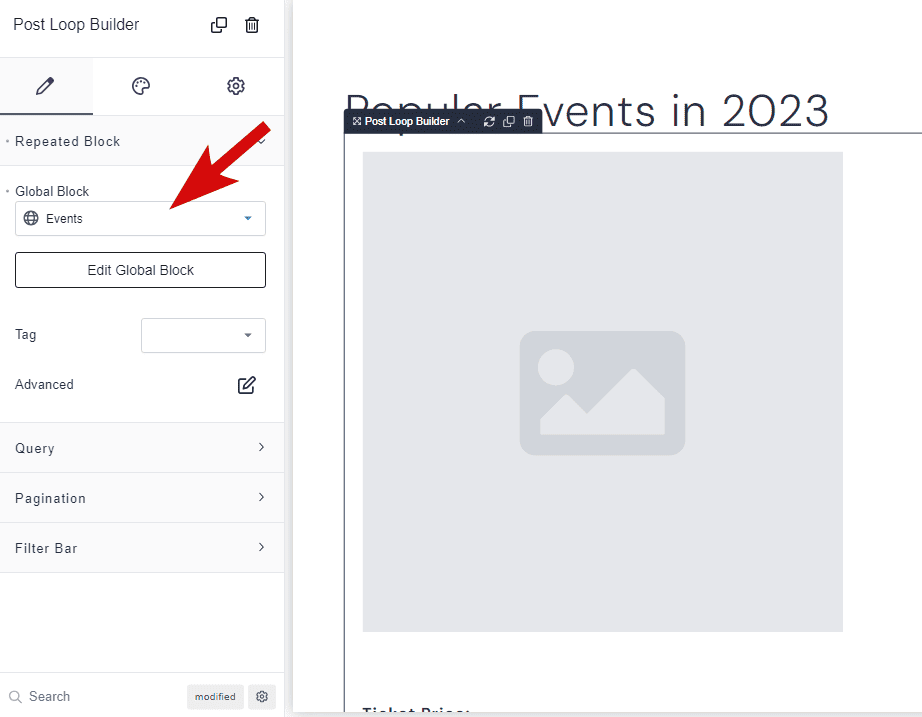Collapse the Repeated Block section
Screen dimensions: 922x717
pyautogui.click(x=142, y=141)
